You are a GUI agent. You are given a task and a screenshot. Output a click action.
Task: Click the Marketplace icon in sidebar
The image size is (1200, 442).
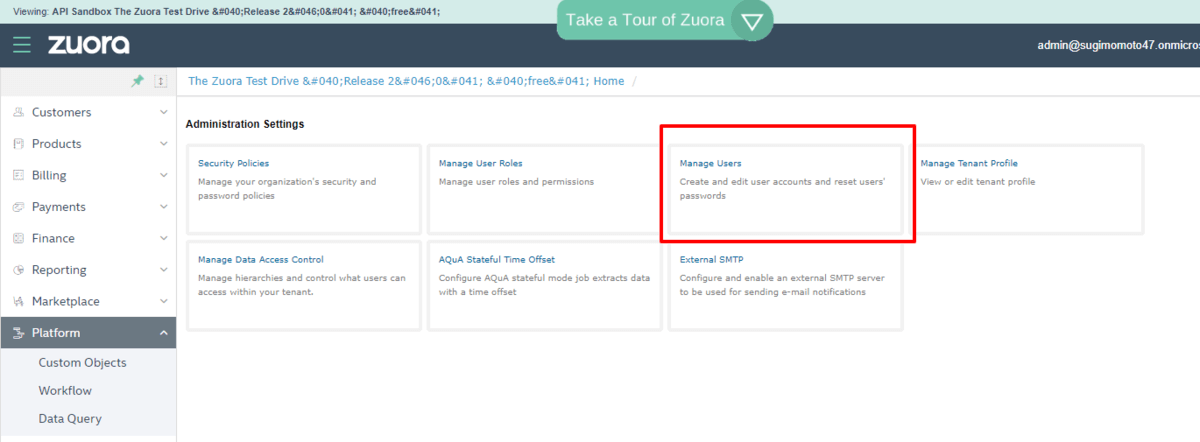18,301
